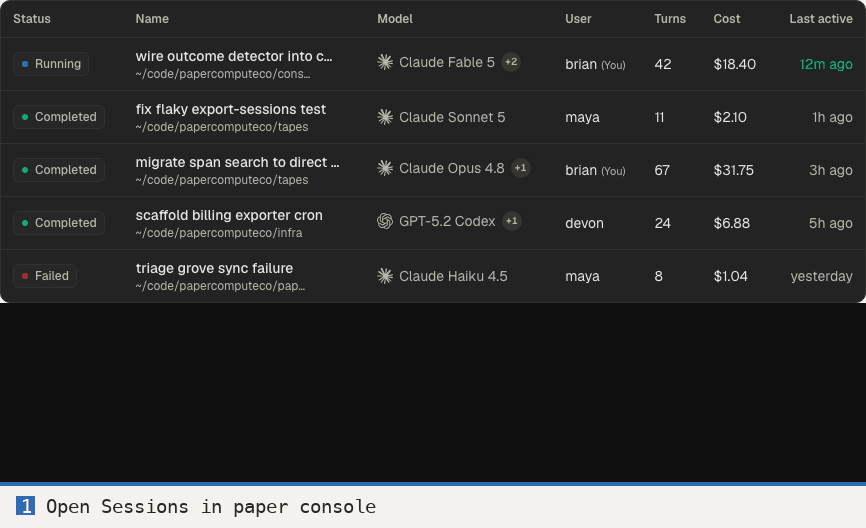866x528 pixels.
Task: Click the +1 badge next to Claude Opus 4.8
Action: click(520, 168)
